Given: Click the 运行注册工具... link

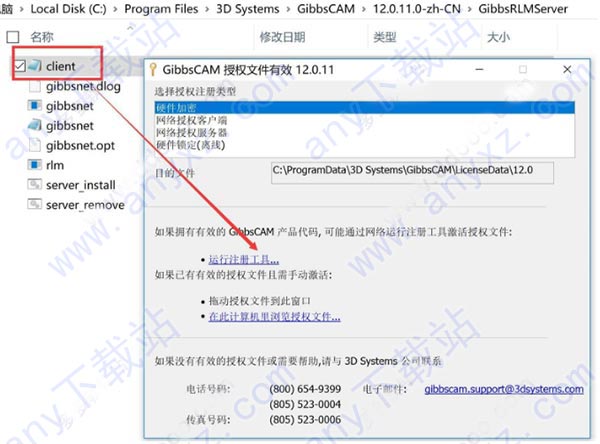Looking at the screenshot, I should (x=244, y=260).
